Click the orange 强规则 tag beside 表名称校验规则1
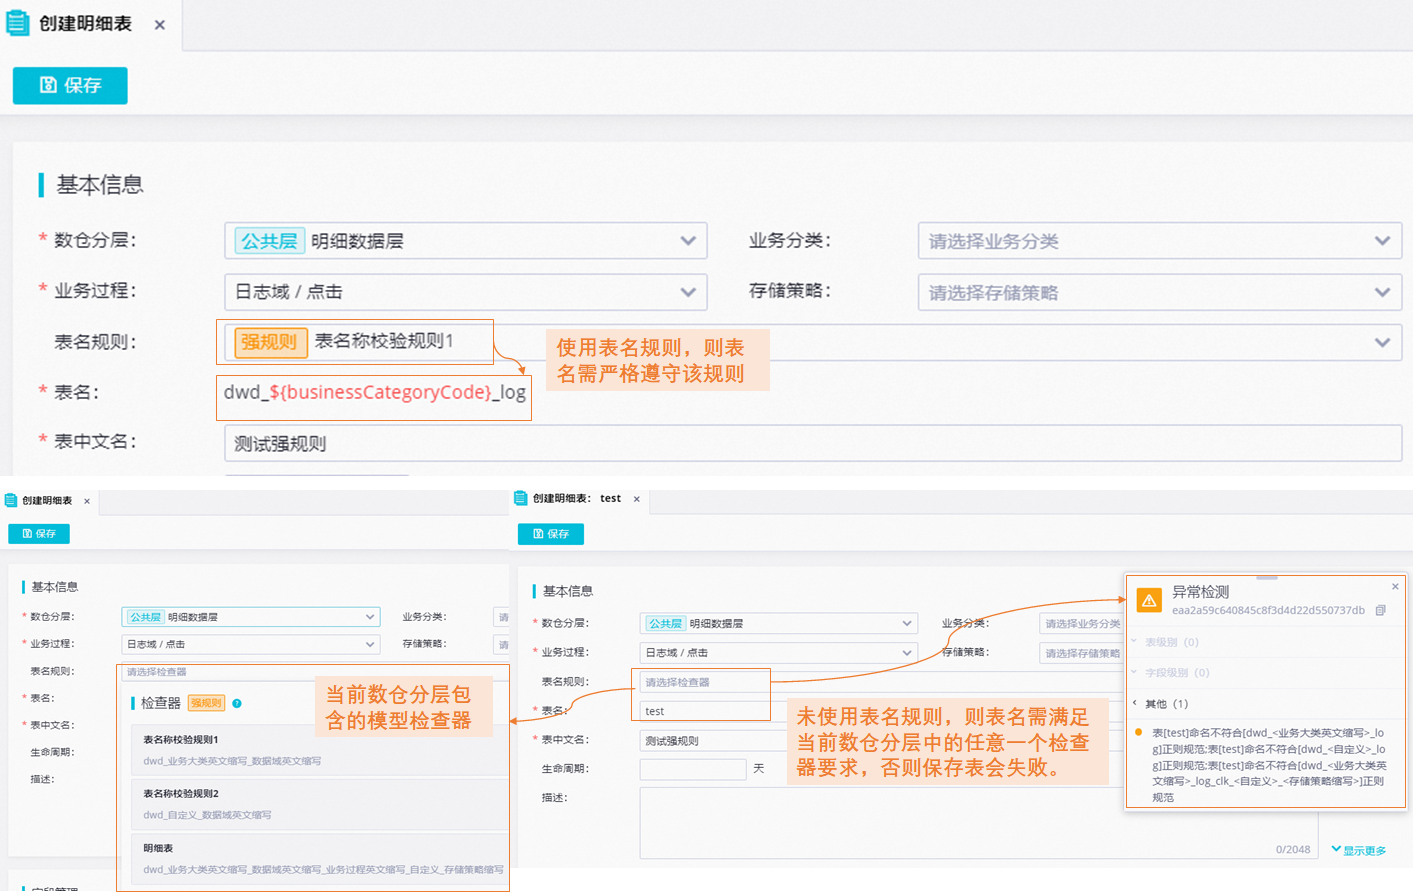 (x=270, y=342)
